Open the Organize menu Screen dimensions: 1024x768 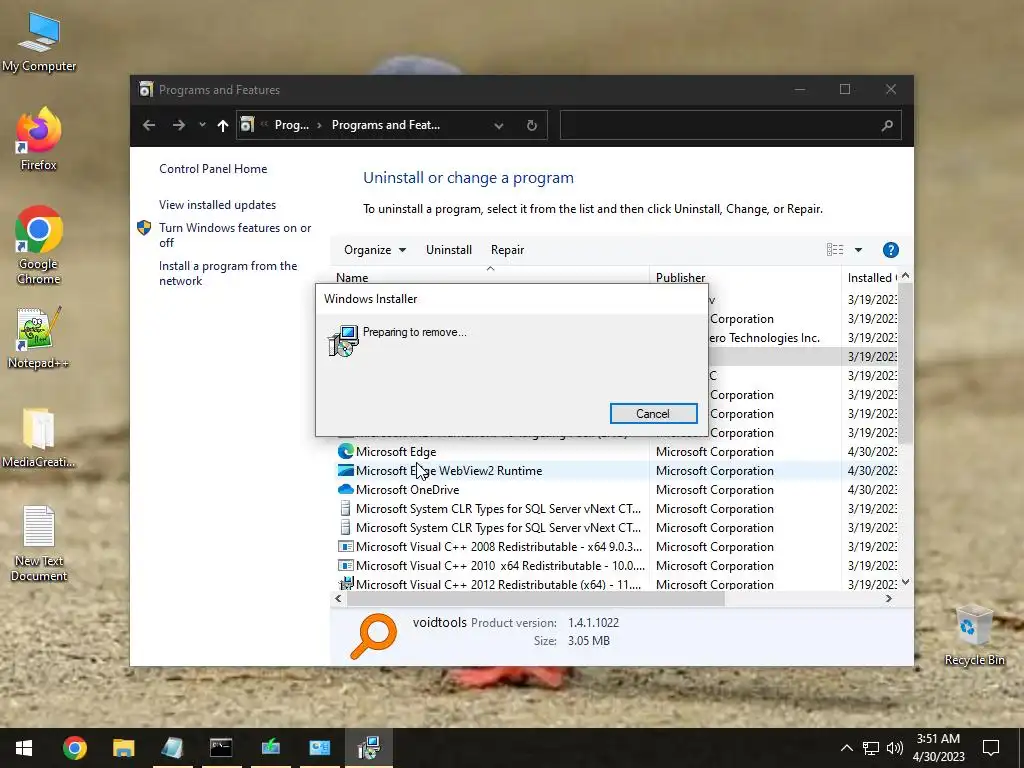tap(375, 250)
